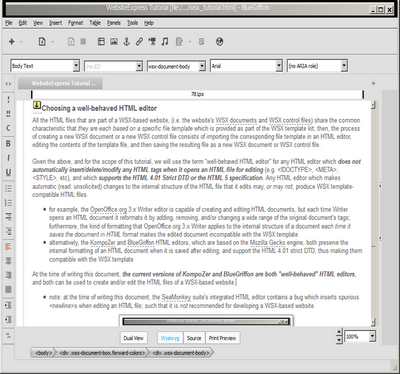Open the Body Text paragraph format dropdown

click(x=76, y=66)
